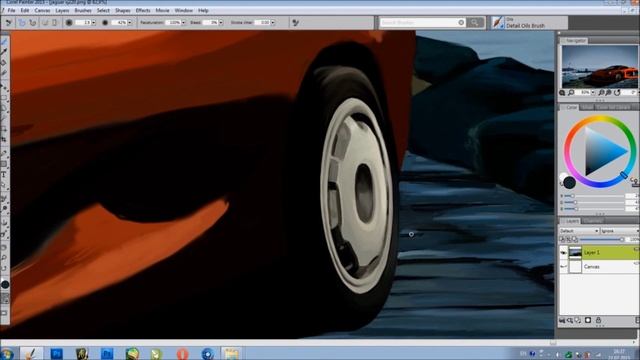The width and height of the screenshot is (640, 360).
Task: Open the opacity dropdown arrow
Action: [130, 22]
